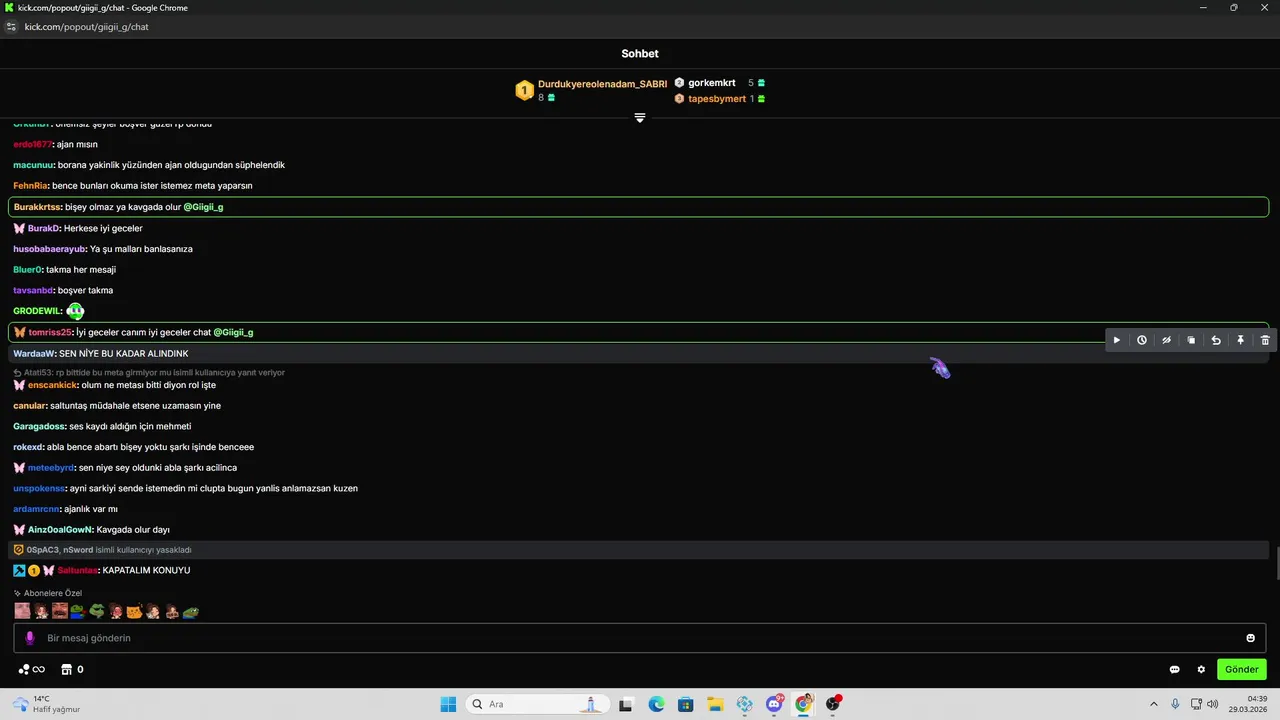Screen dimensions: 1280x720
Task: Click the site info icon in address bar
Action: (11, 27)
